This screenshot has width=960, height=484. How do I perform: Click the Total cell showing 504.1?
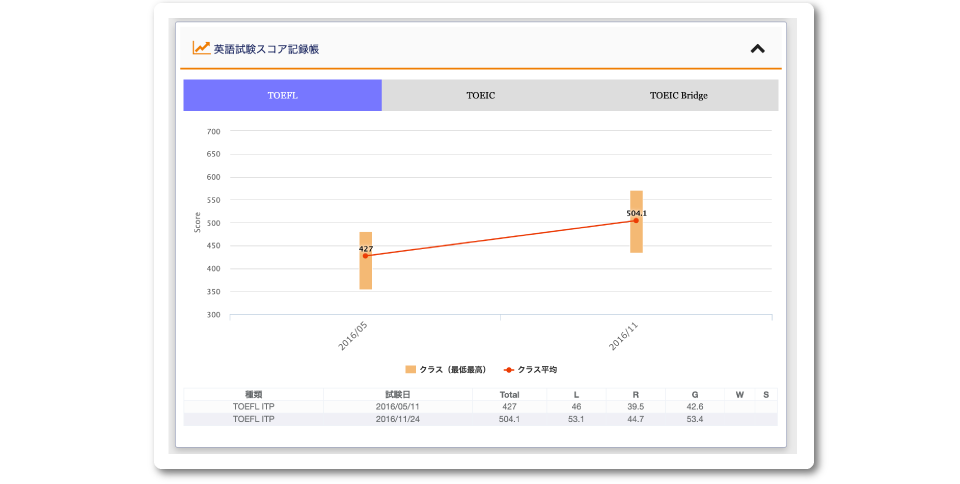point(509,419)
